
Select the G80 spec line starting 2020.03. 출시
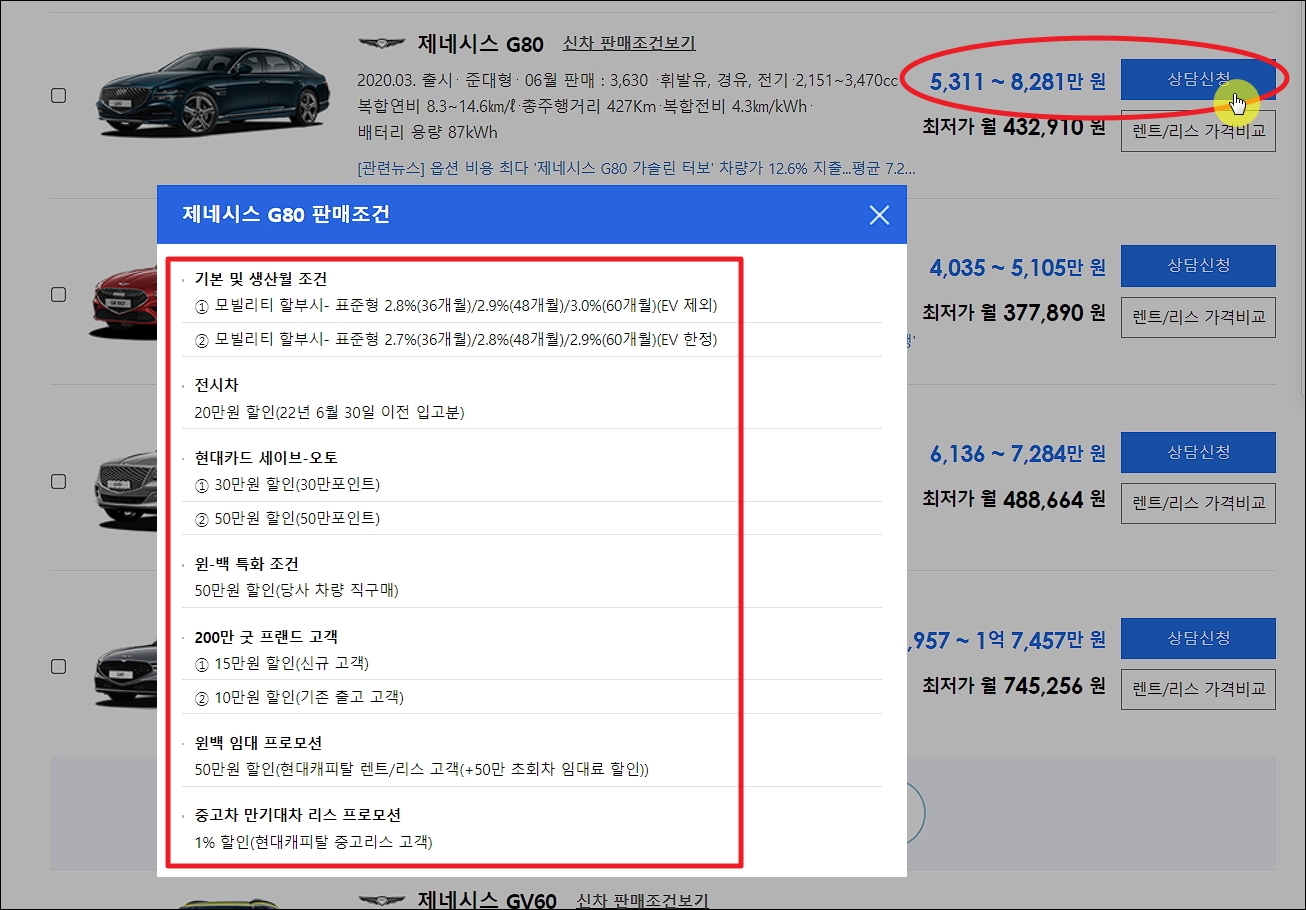pyautogui.click(x=628, y=80)
